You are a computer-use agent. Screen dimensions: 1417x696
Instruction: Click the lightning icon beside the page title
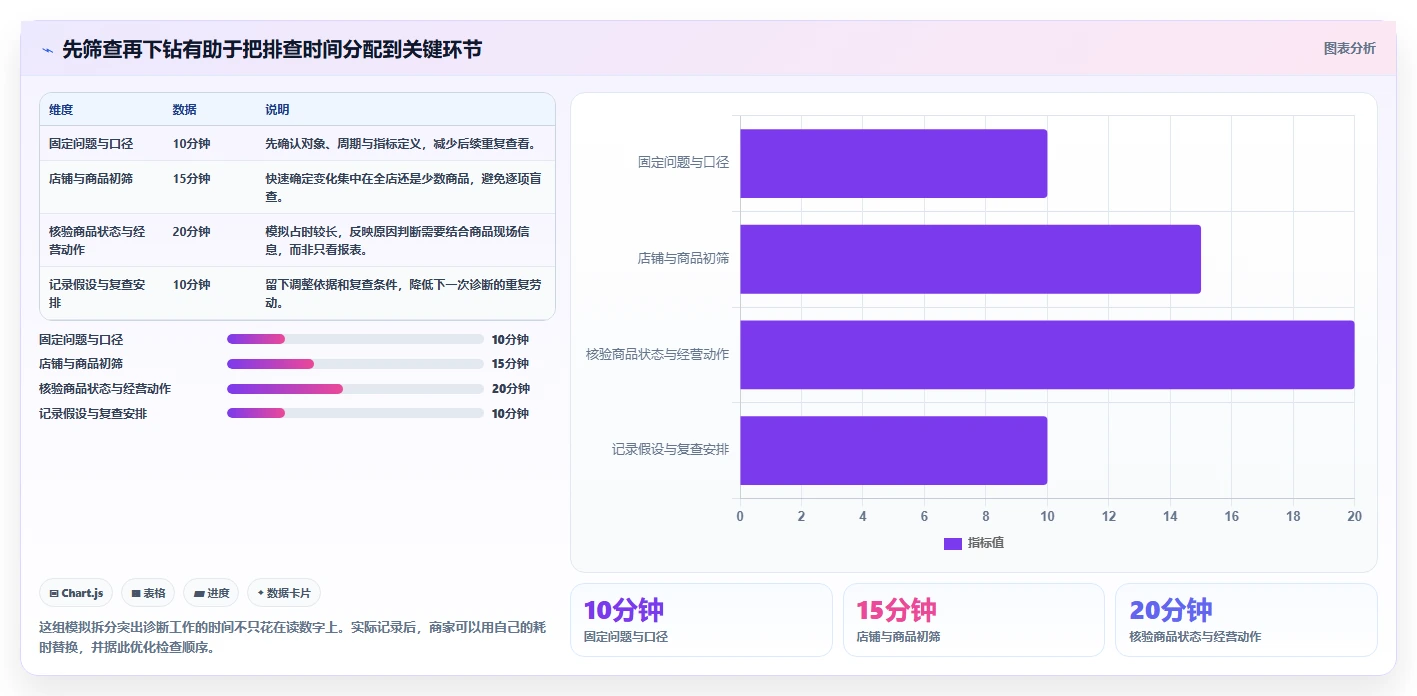coord(47,49)
